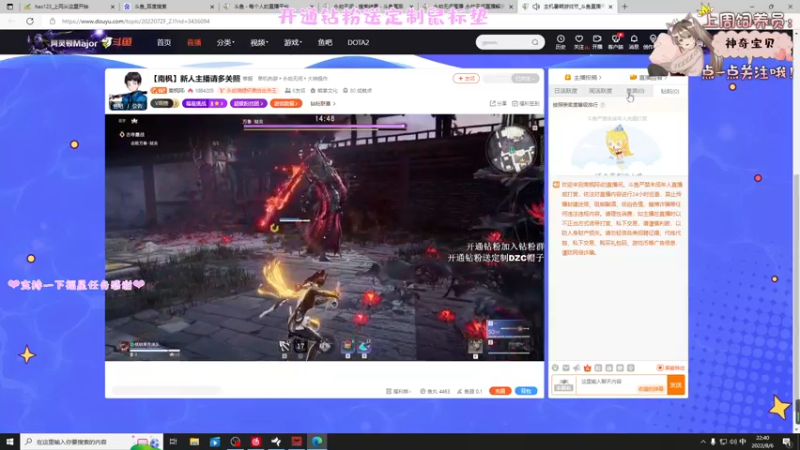Expand the 视频 video dropdown
The image size is (800, 450).
[259, 42]
